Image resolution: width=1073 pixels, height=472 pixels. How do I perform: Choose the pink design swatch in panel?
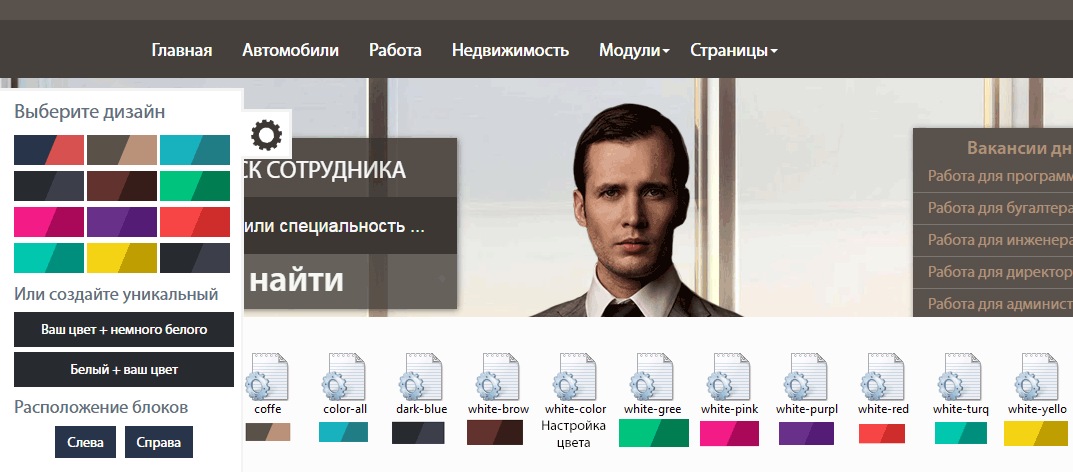click(49, 222)
